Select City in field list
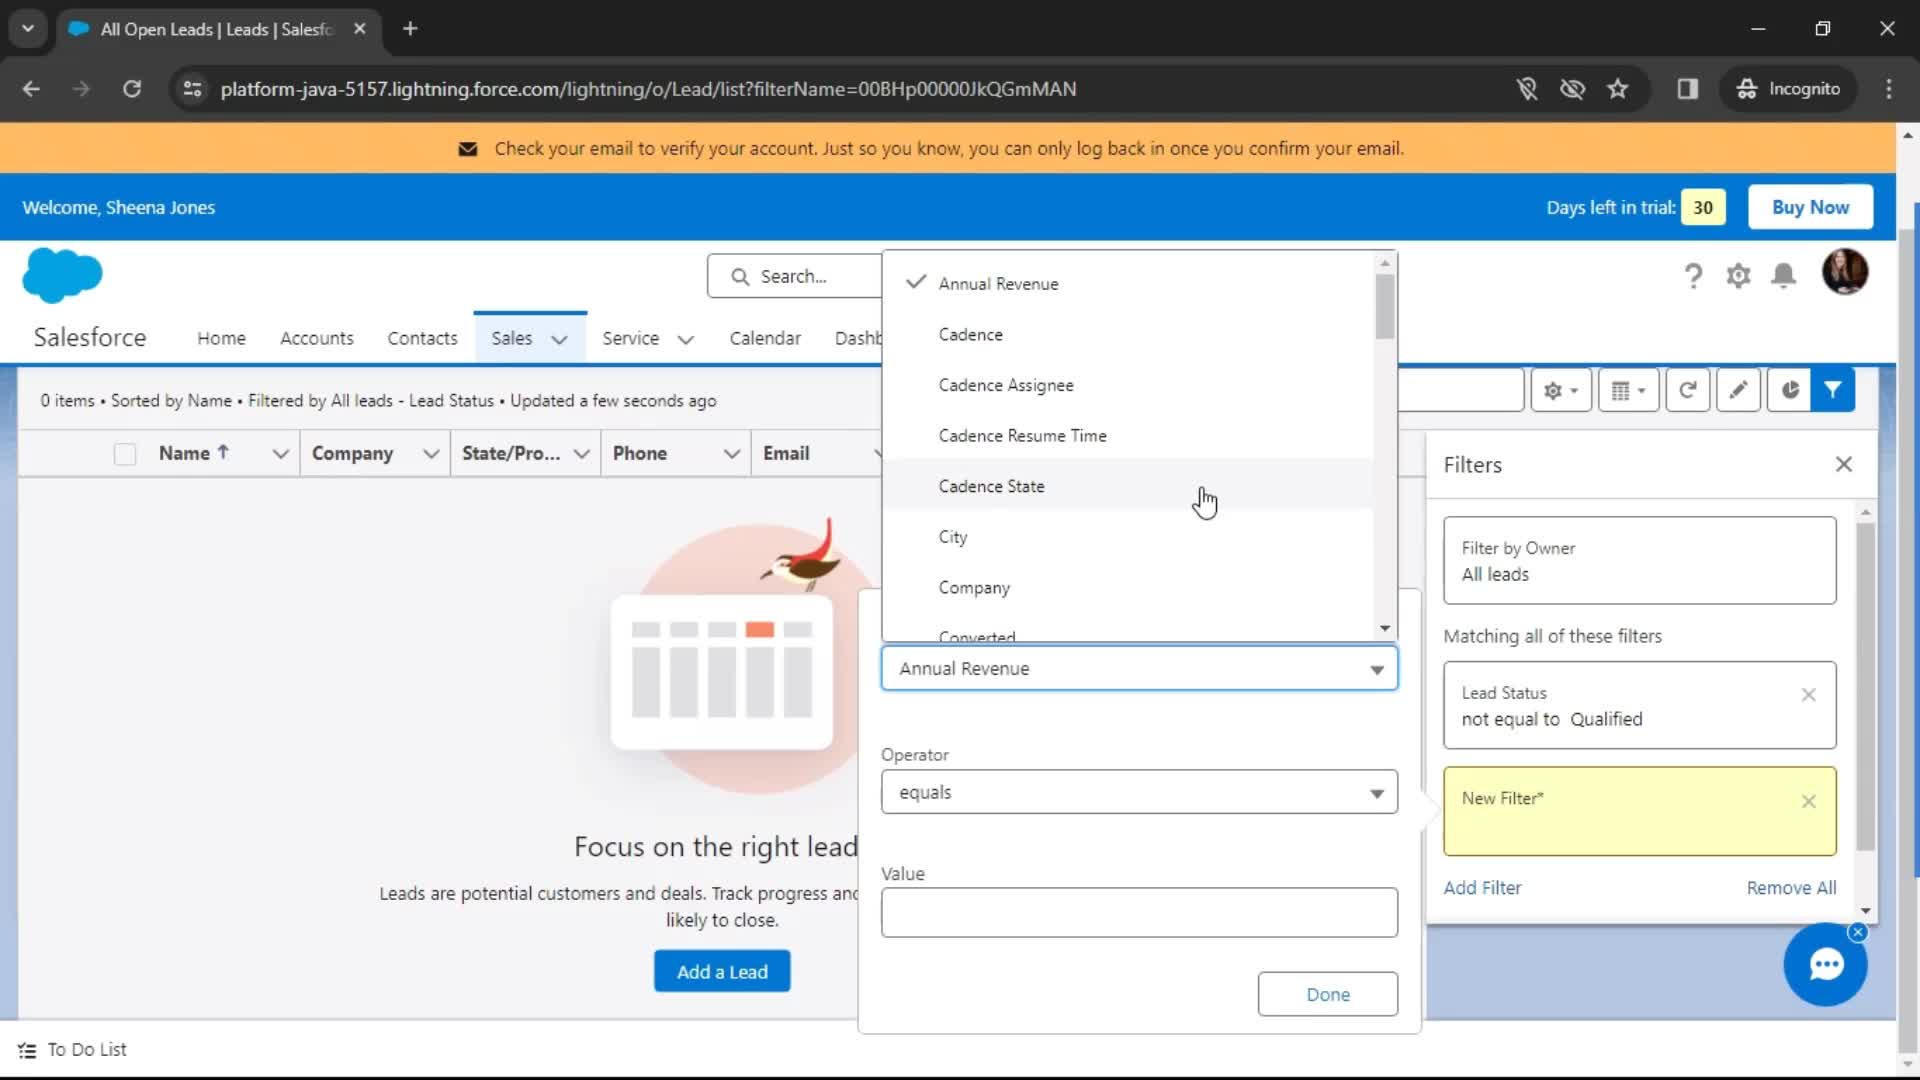The height and width of the screenshot is (1080, 1920). point(1128,537)
